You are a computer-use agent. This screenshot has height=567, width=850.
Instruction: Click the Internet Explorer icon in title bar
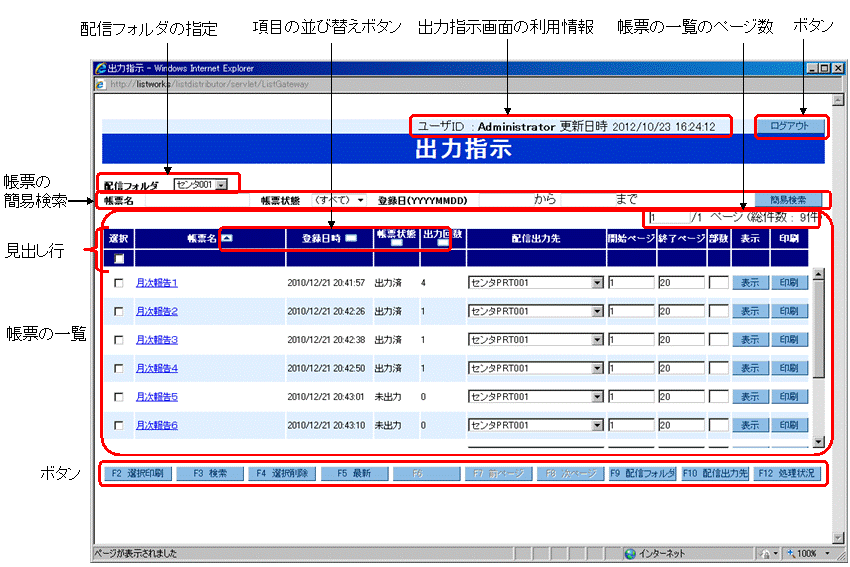click(100, 68)
